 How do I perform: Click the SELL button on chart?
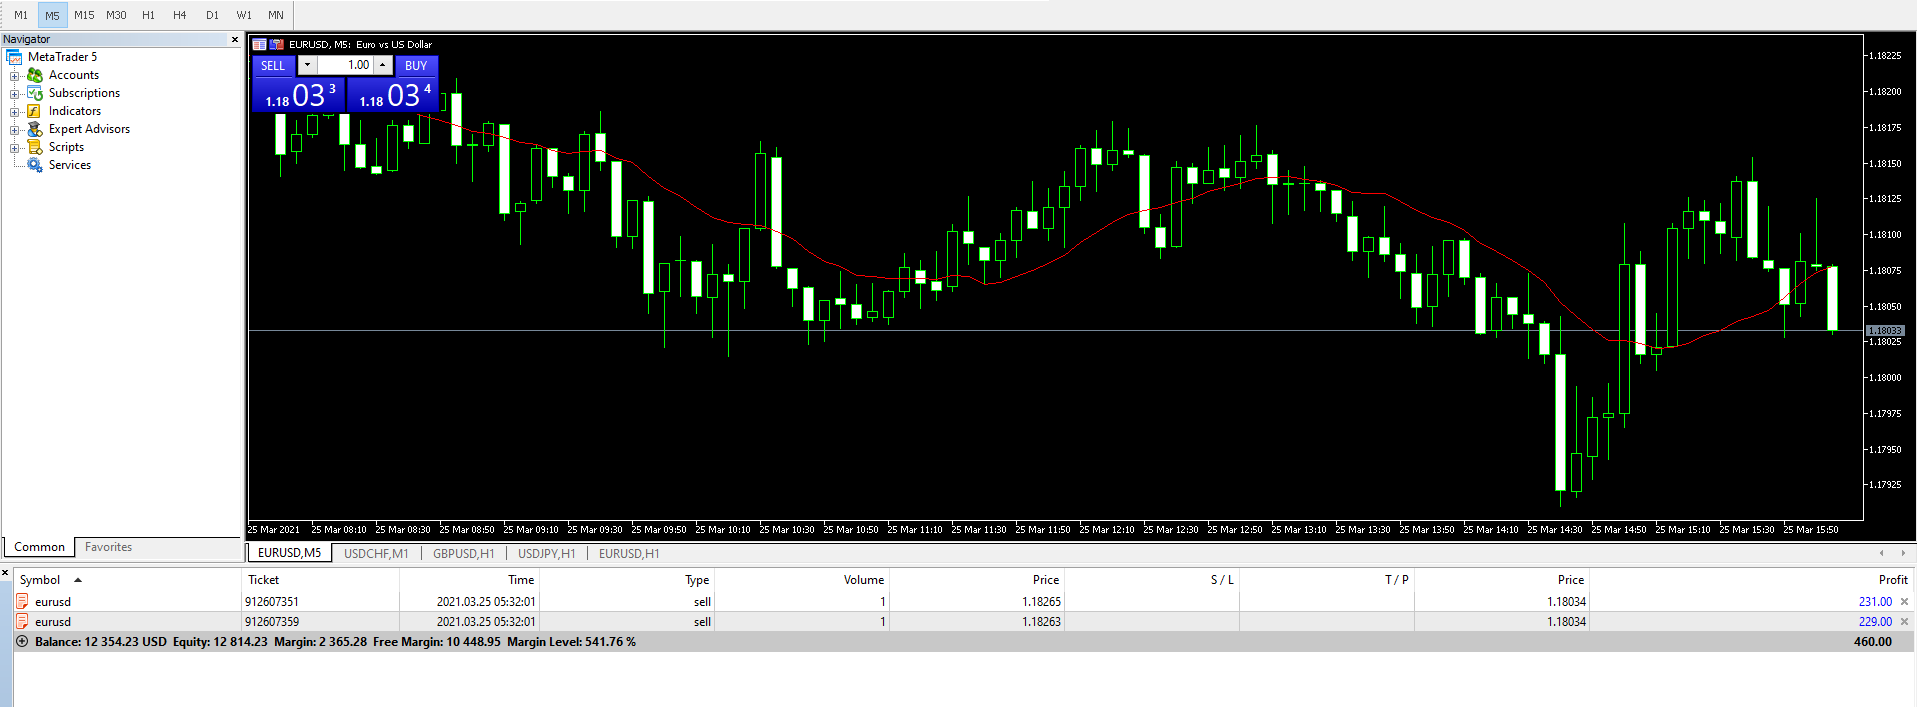coord(273,66)
